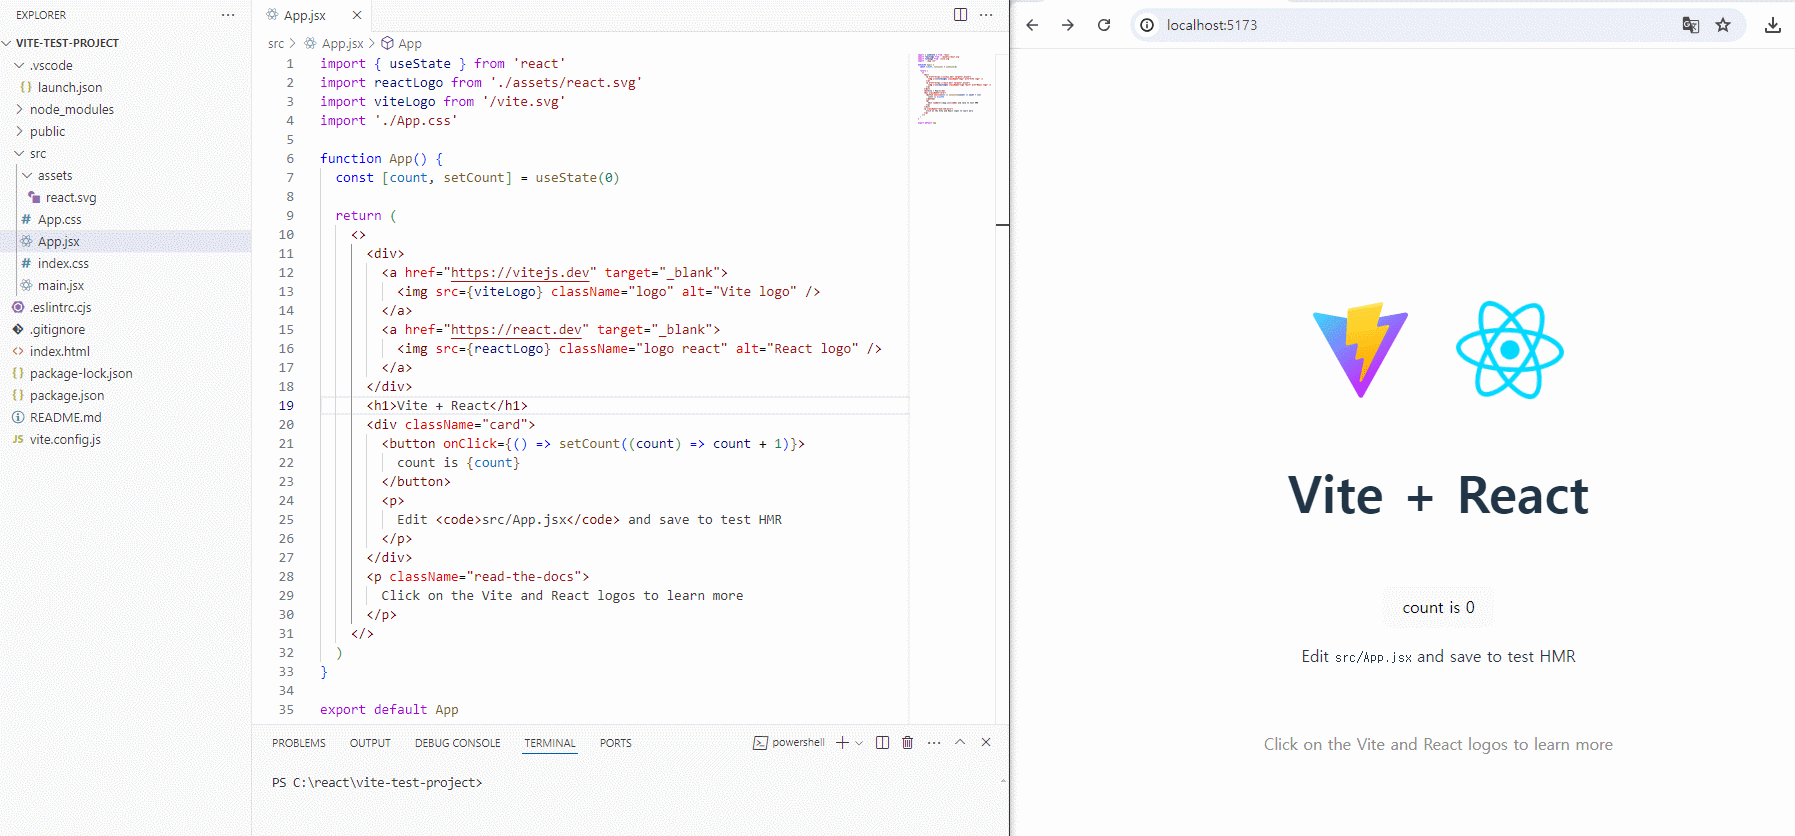This screenshot has width=1795, height=836.
Task: Switch to the PROBLEMS panel tab
Action: coord(299,743)
